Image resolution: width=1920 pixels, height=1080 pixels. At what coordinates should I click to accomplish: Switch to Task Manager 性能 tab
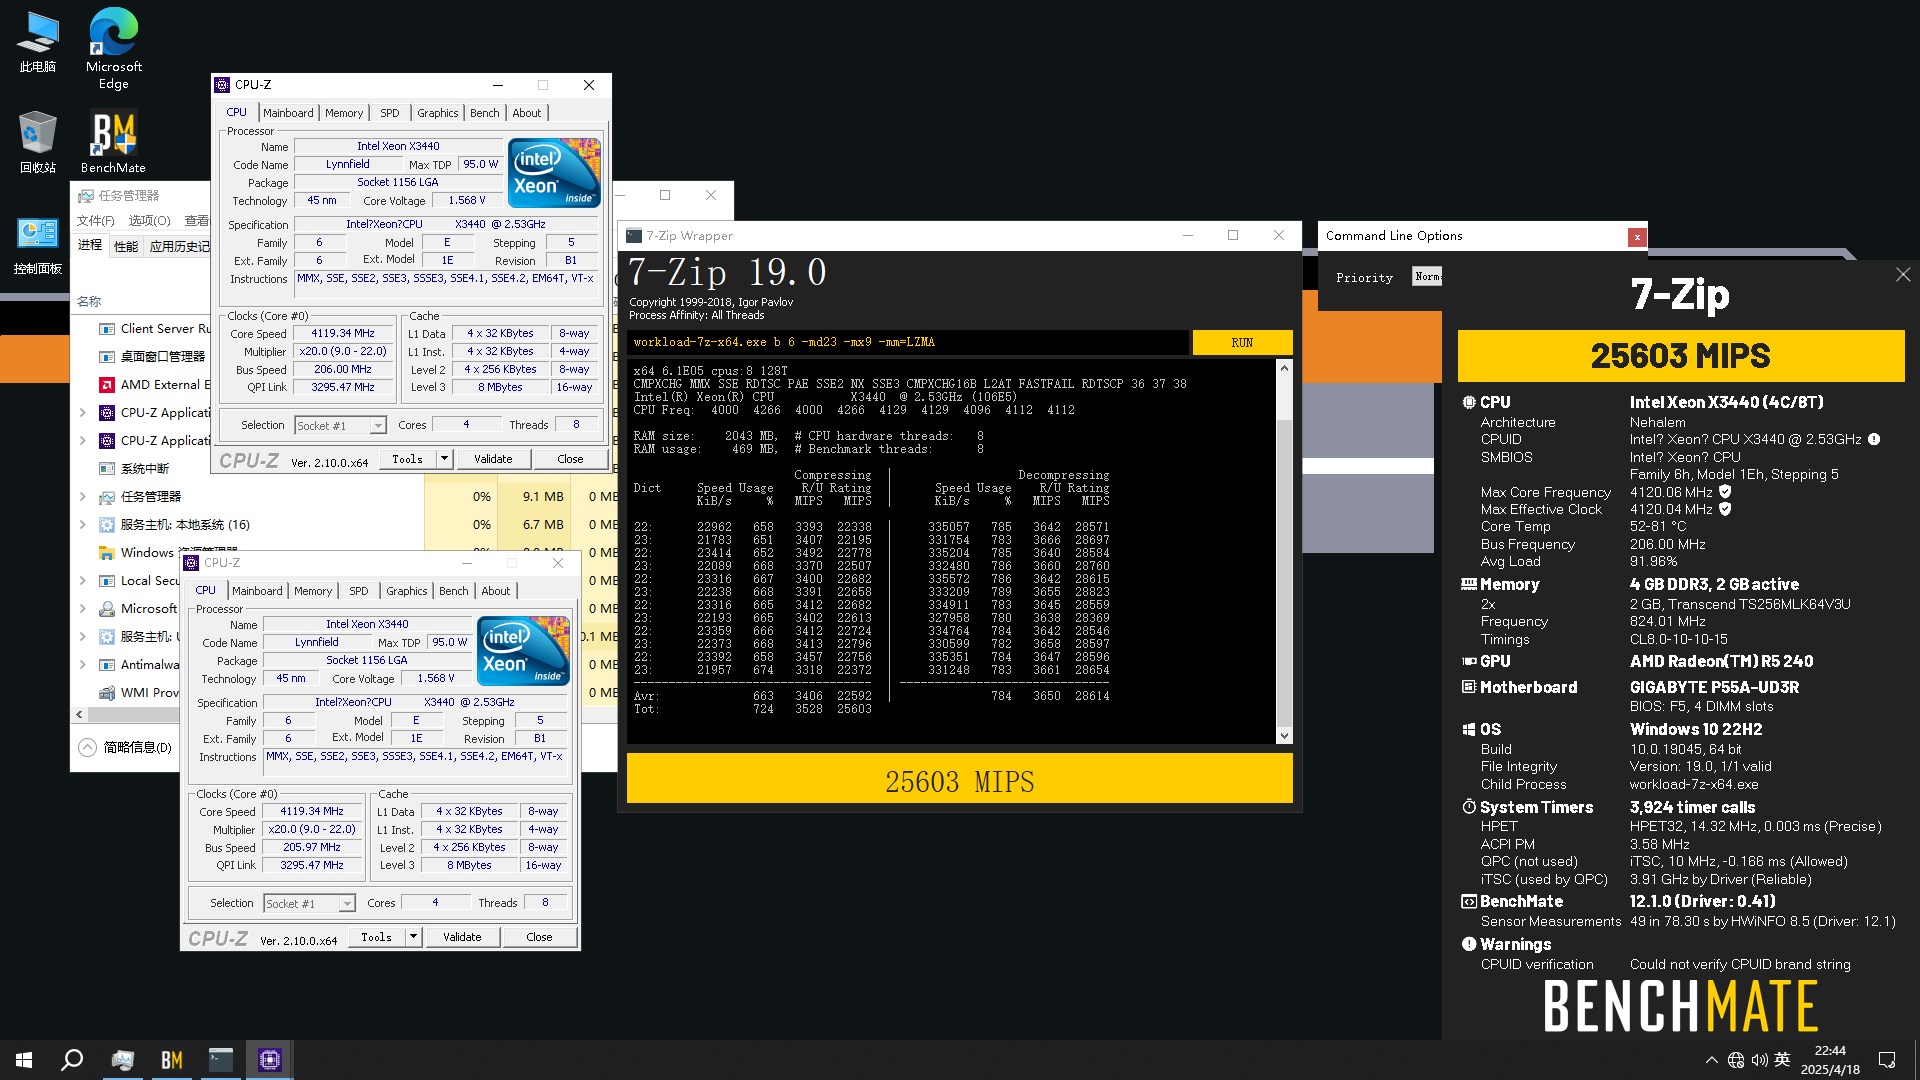click(126, 246)
